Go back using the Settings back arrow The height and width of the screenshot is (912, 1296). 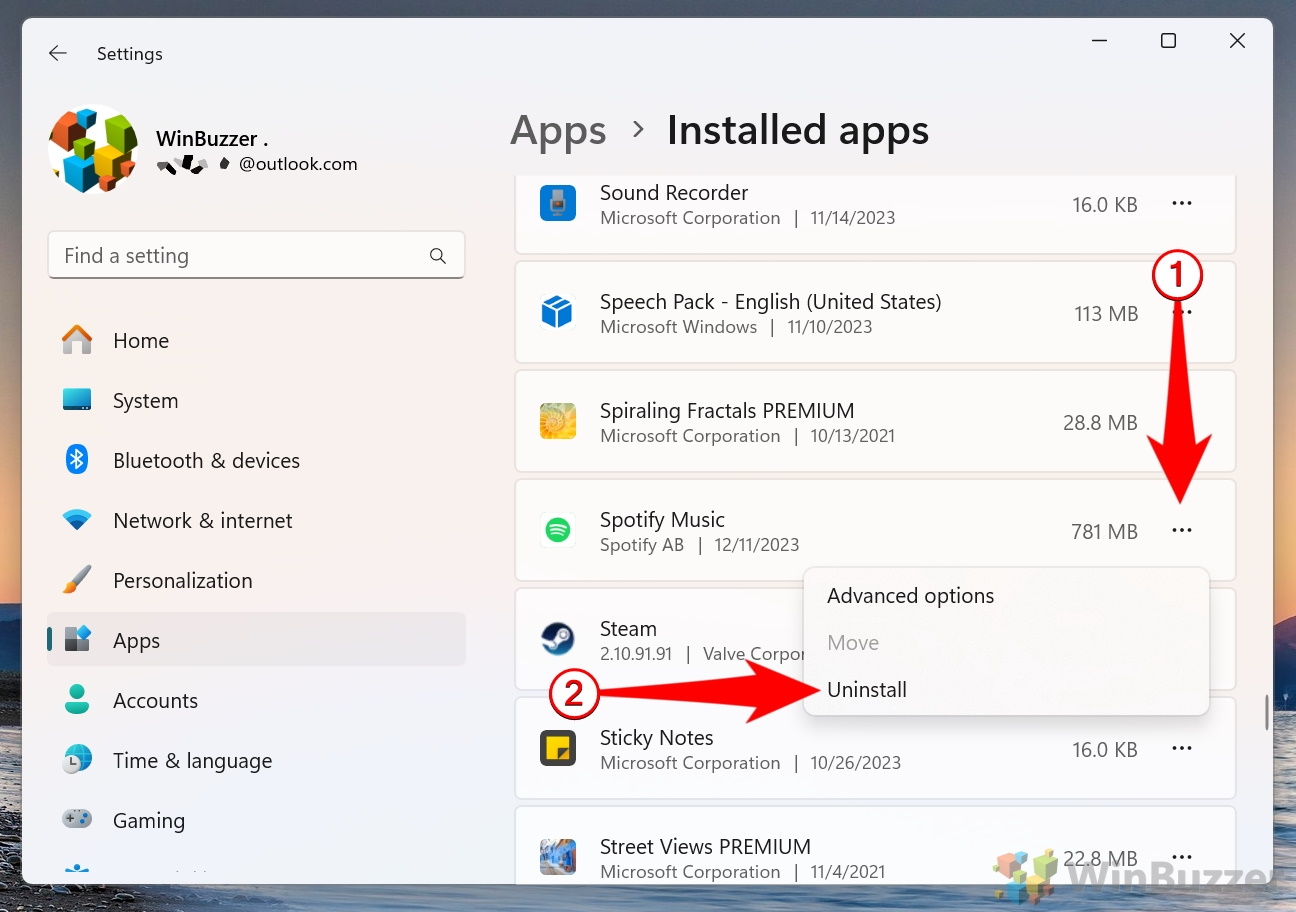tap(58, 54)
